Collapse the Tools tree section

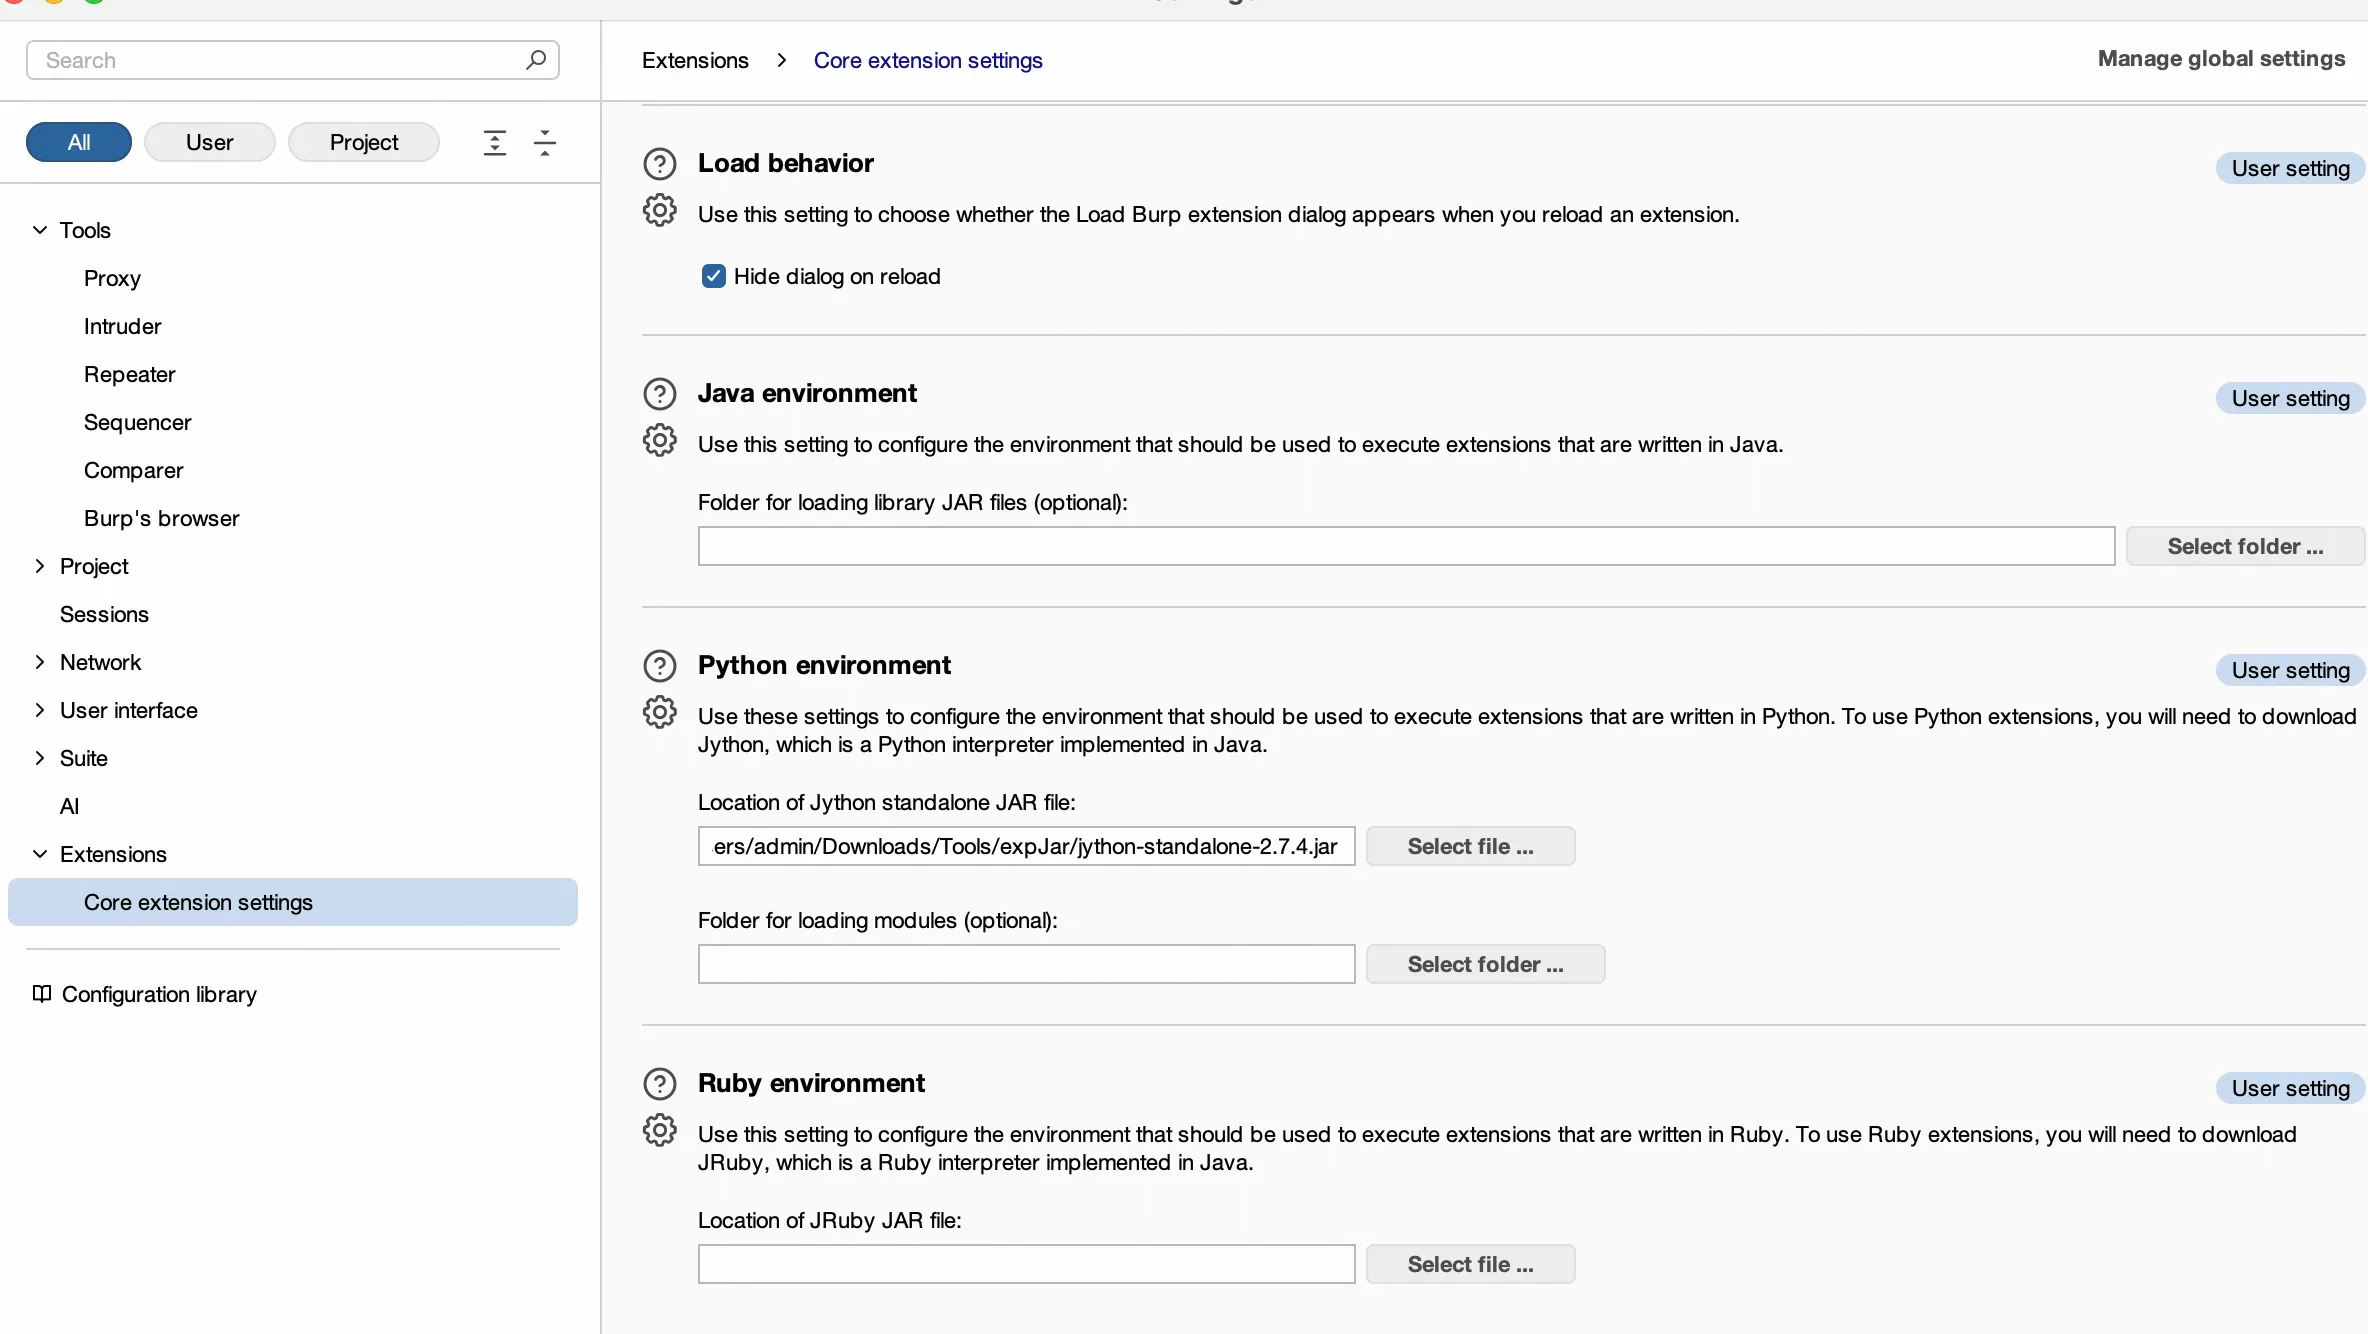pyautogui.click(x=40, y=231)
